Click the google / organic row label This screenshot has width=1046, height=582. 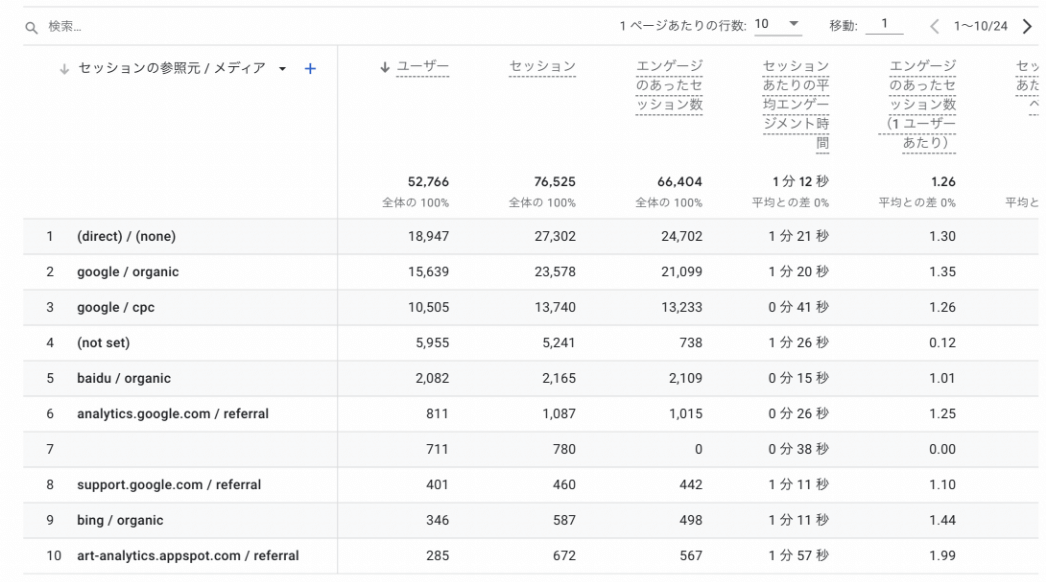coord(128,272)
